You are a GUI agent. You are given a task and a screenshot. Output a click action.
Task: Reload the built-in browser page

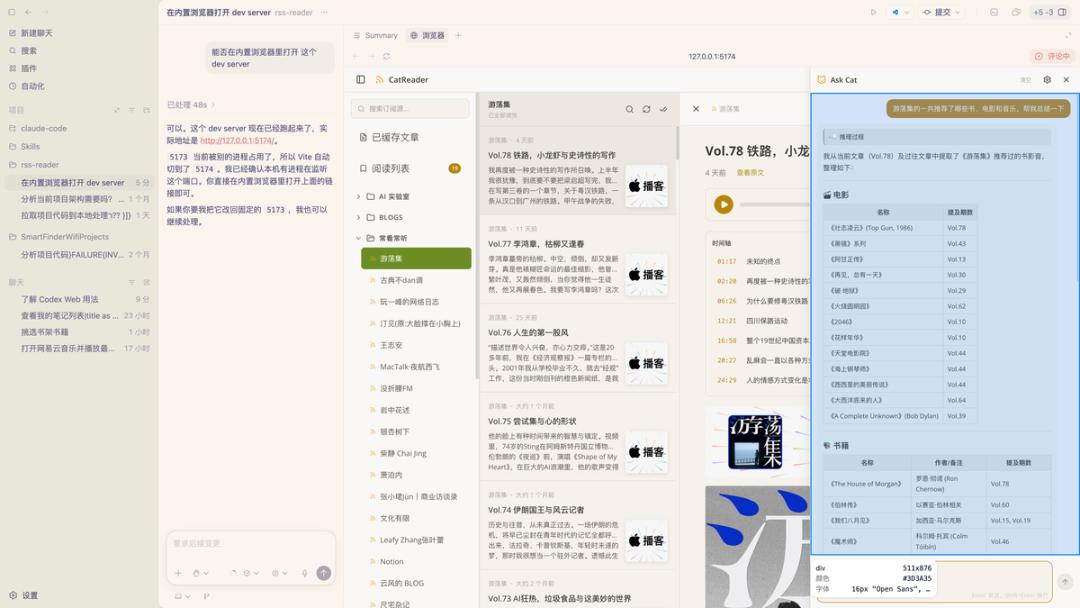click(x=387, y=56)
